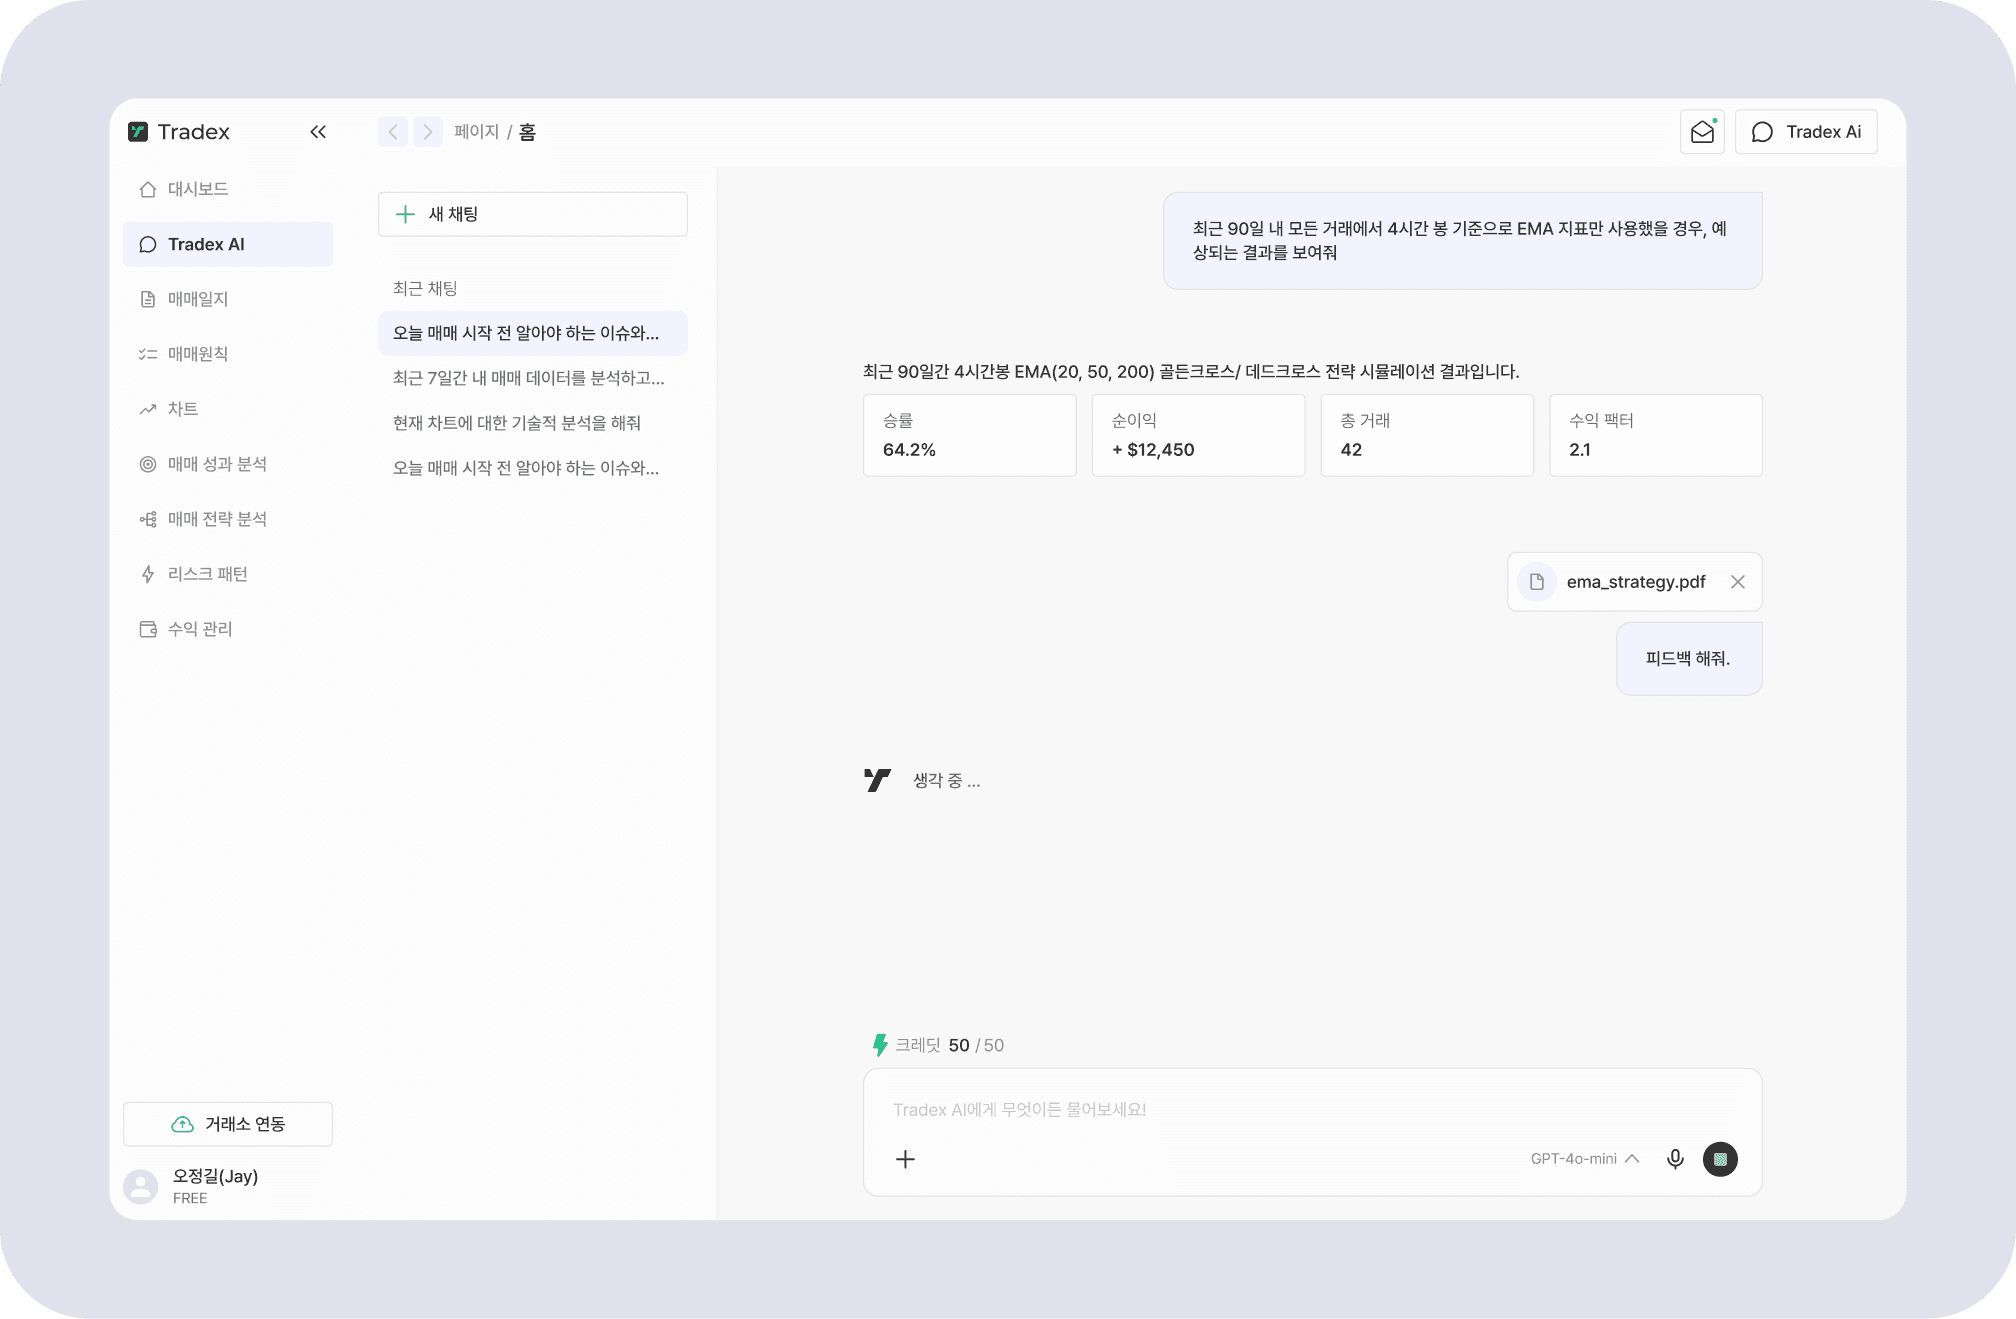Click the 순이익 + $12,450 card
2016x1319 pixels.
coord(1198,435)
